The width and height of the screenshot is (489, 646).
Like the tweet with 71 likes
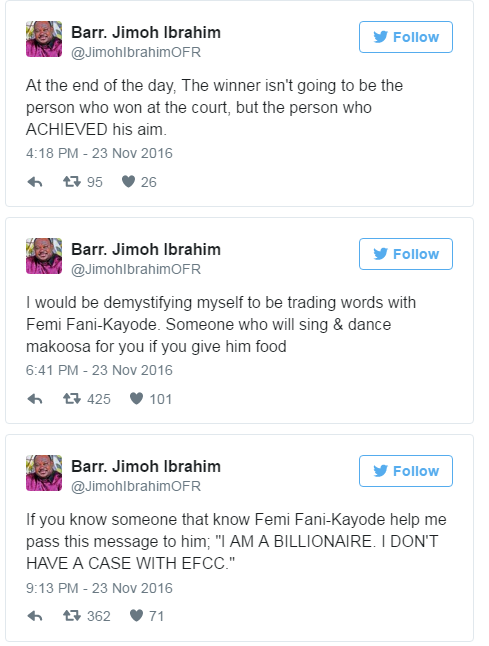click(x=136, y=616)
